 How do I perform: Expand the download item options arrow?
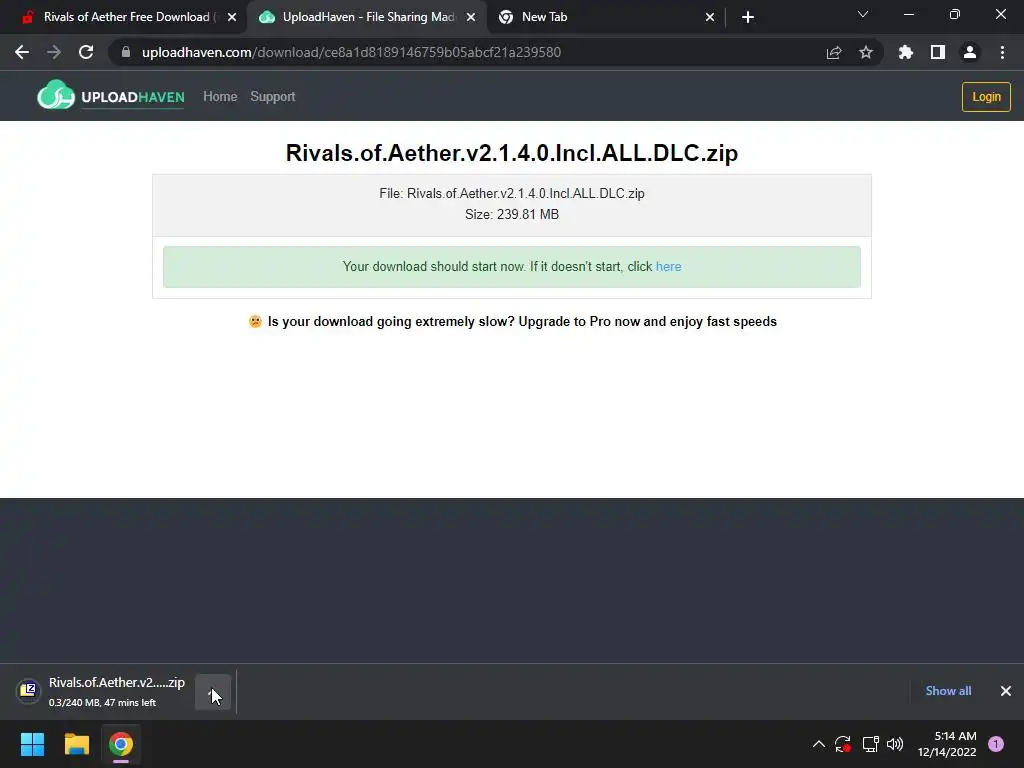tap(213, 692)
